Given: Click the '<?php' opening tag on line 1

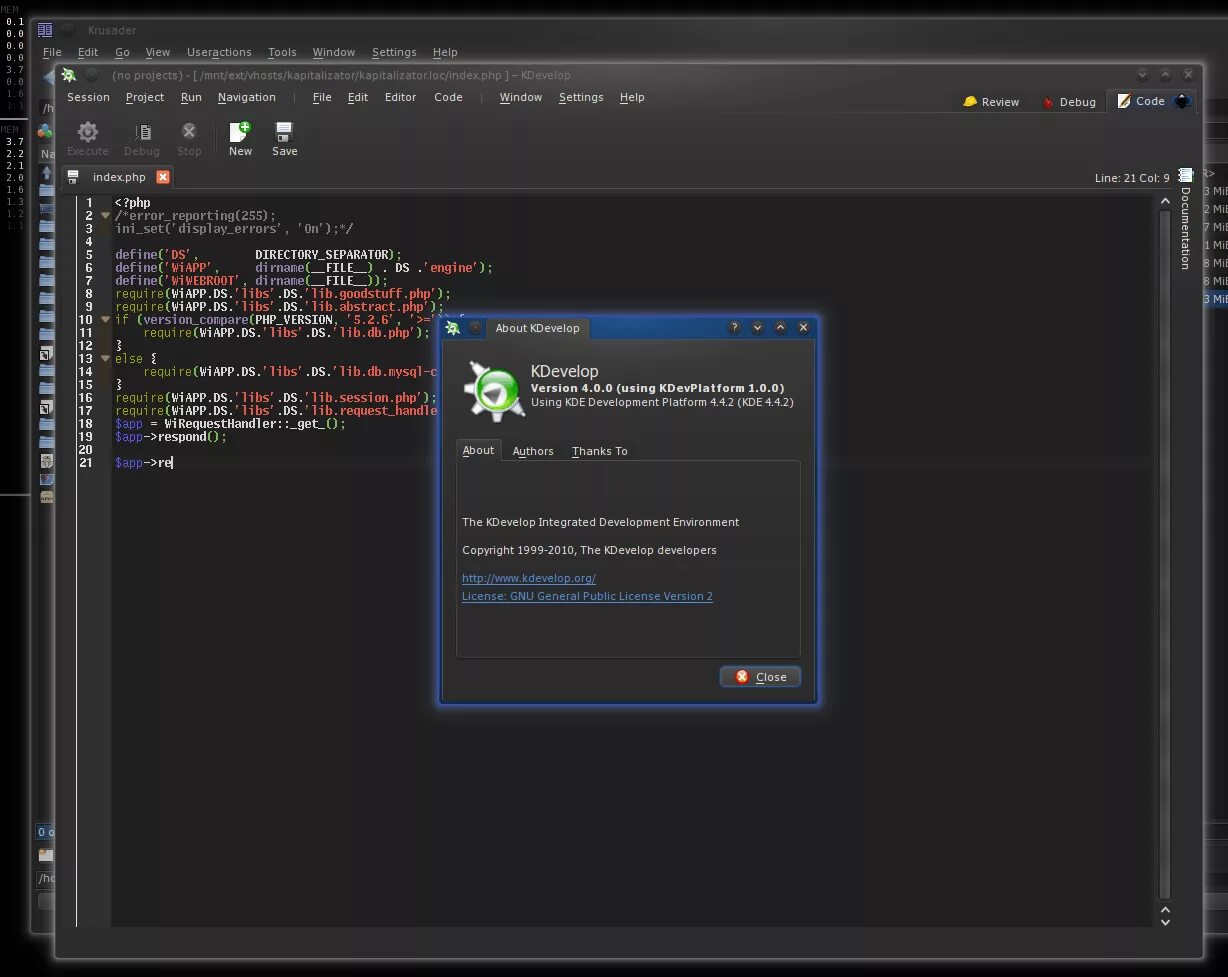Looking at the screenshot, I should point(132,203).
